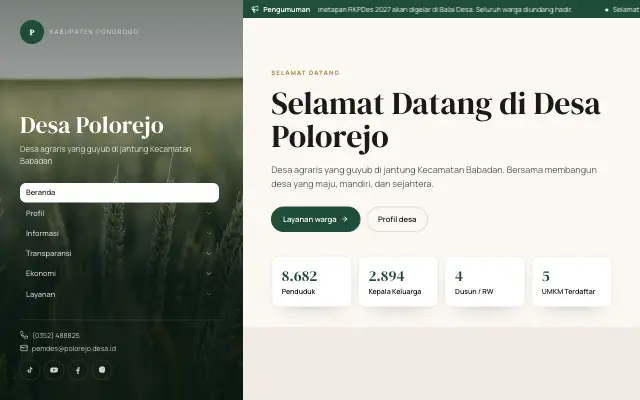The image size is (640, 400).
Task: Expand the Ekonomi menu chevron
Action: [x=209, y=273]
